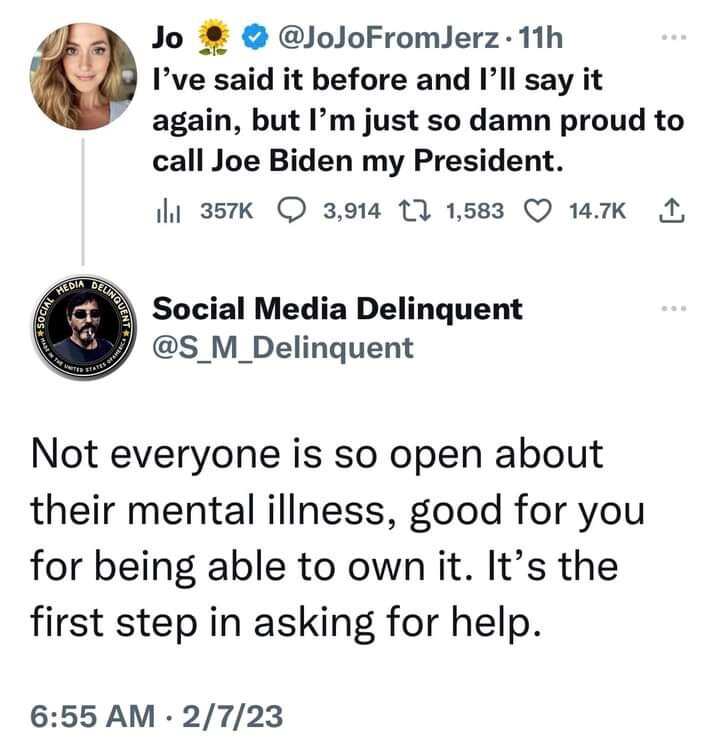
Task: Open Jo's tweet text about Joe Biden
Action: [x=417, y=120]
